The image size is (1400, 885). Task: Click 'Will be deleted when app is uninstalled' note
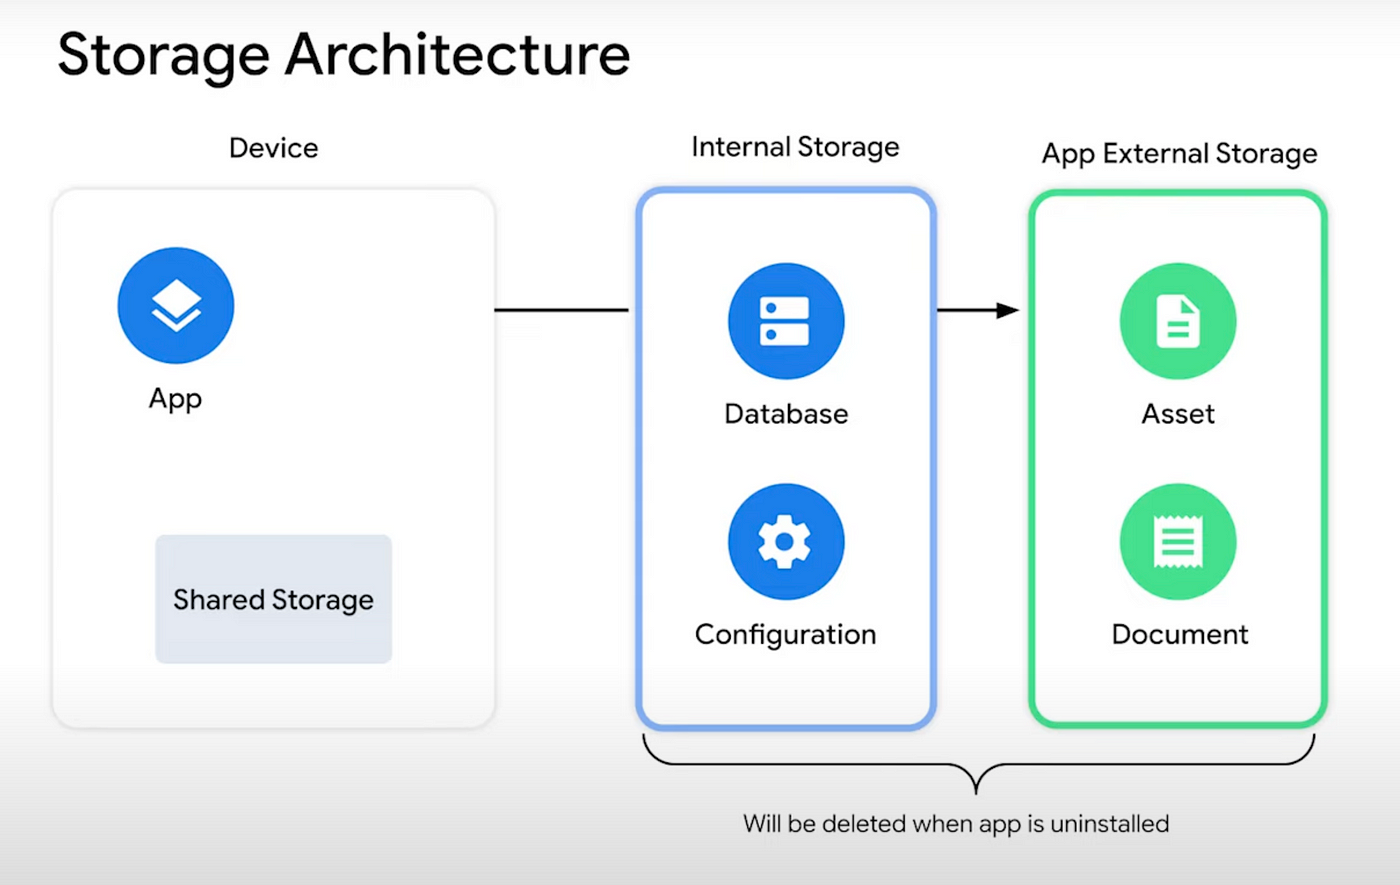coord(956,824)
